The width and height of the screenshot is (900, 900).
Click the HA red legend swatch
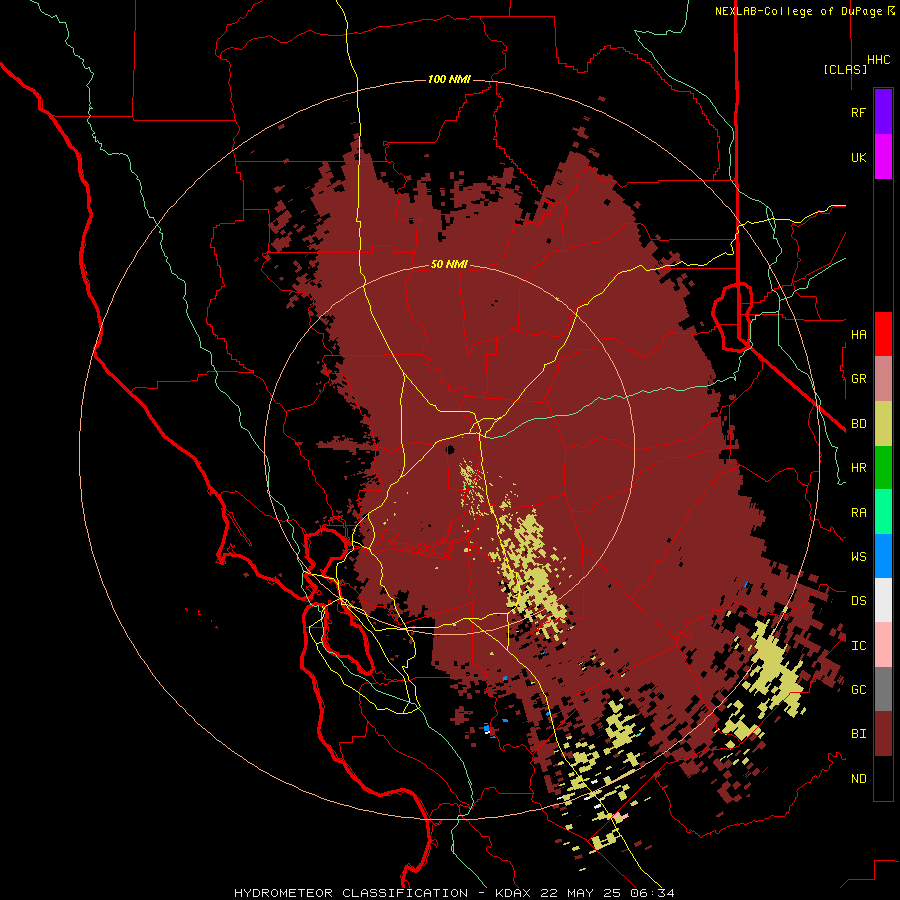pos(883,334)
